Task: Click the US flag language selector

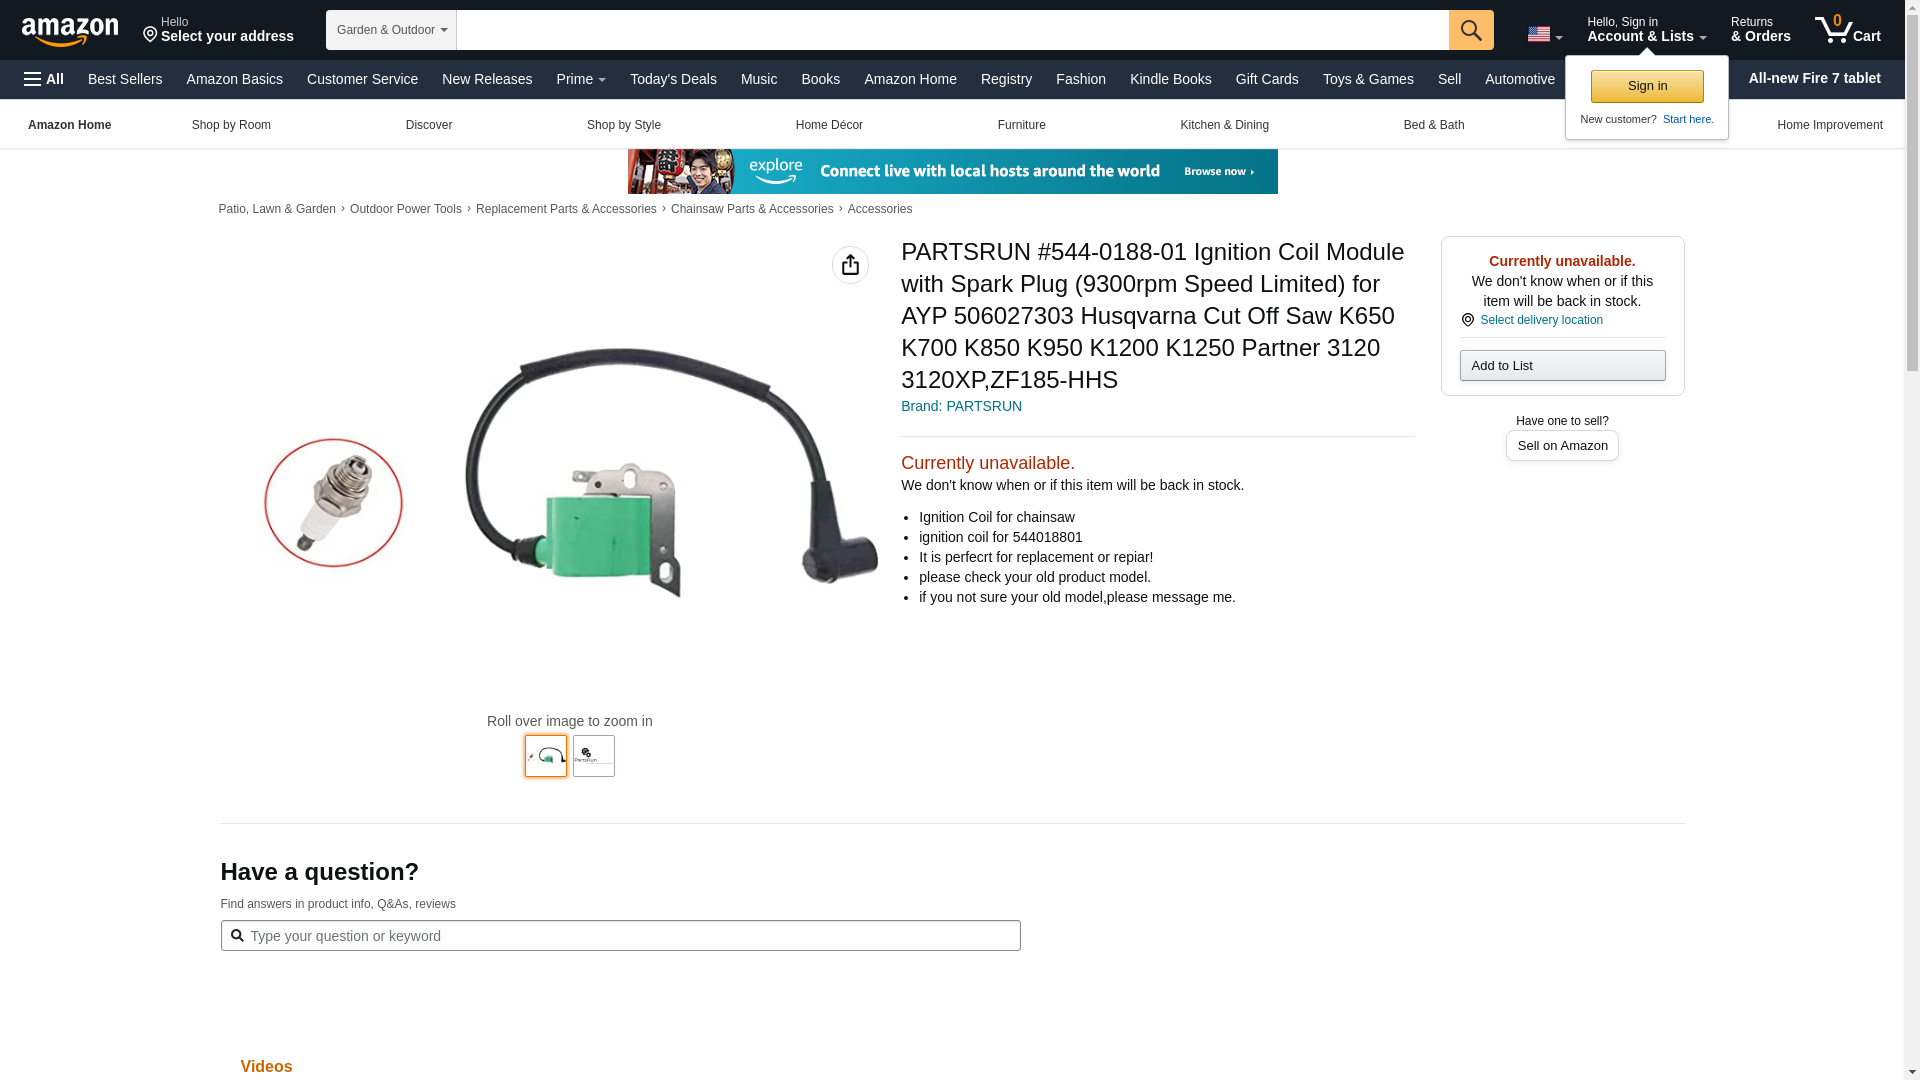Action: [x=1544, y=35]
